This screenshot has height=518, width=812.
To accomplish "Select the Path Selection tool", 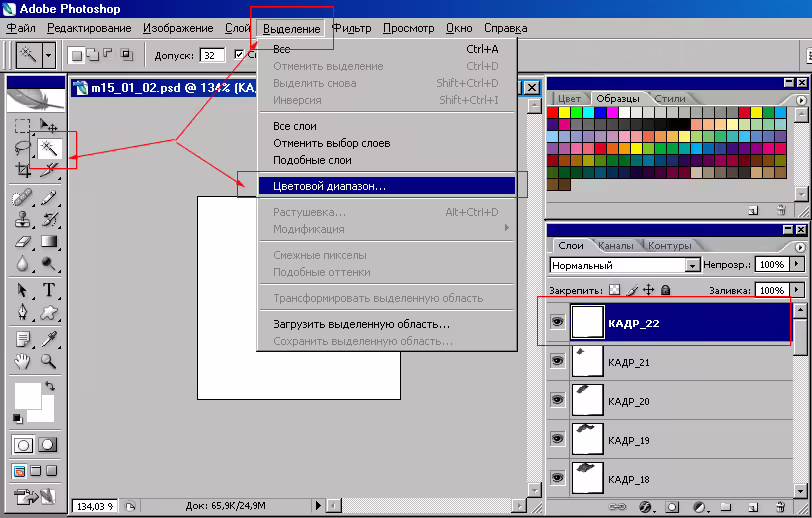I will click(x=22, y=290).
